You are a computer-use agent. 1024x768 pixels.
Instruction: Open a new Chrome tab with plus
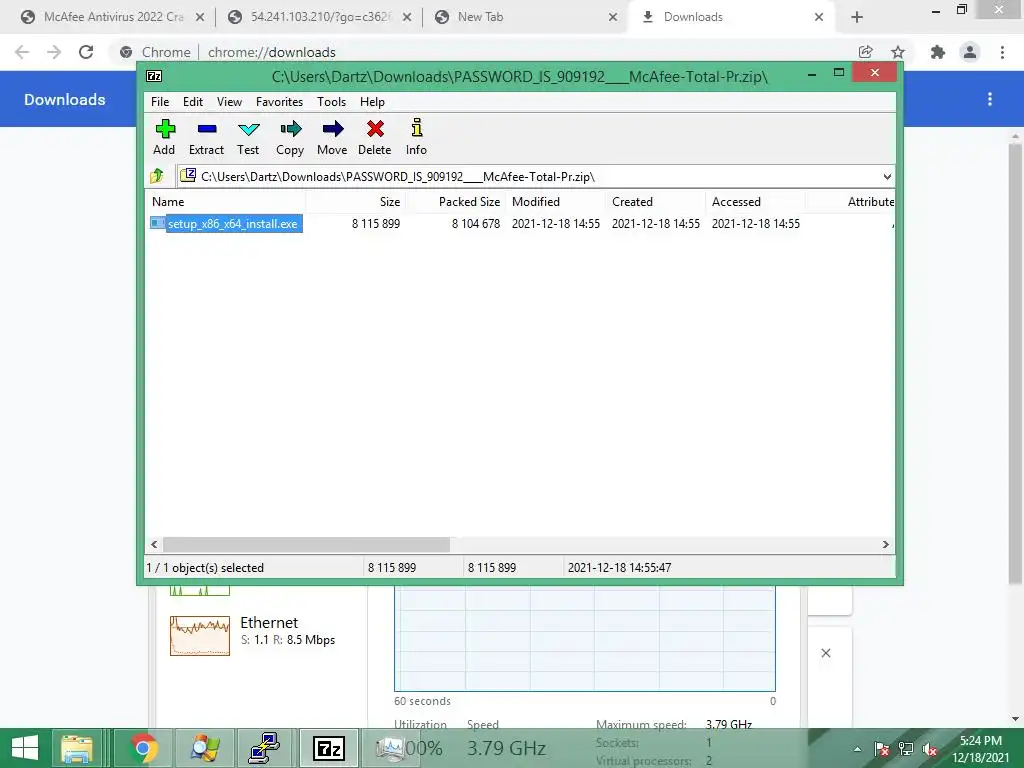tap(857, 17)
